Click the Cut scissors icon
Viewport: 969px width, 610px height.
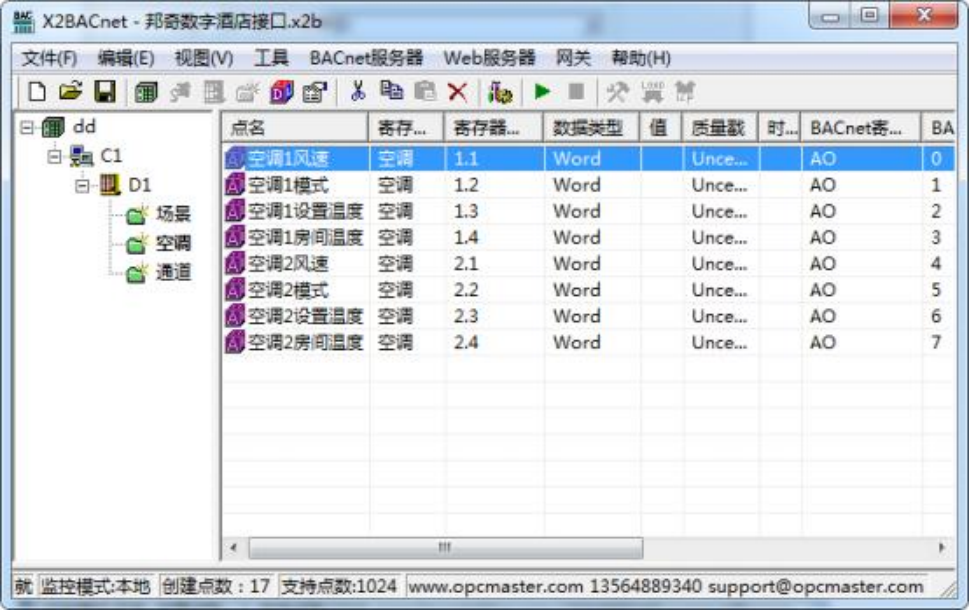(x=358, y=92)
